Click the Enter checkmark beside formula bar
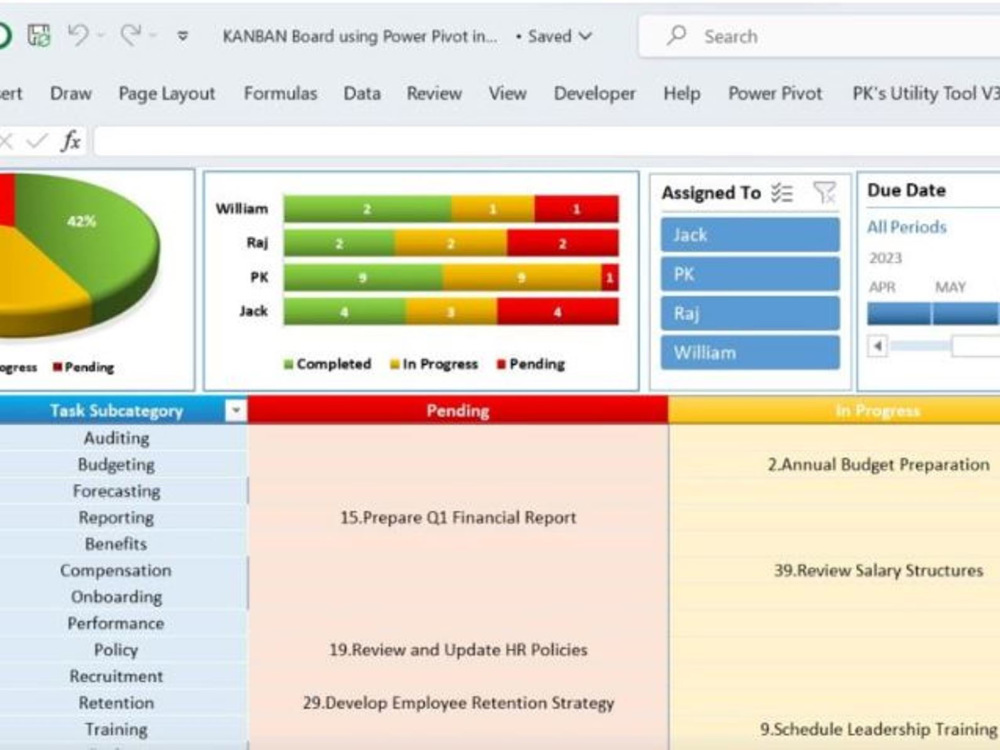This screenshot has height=750, width=1000. (37, 141)
